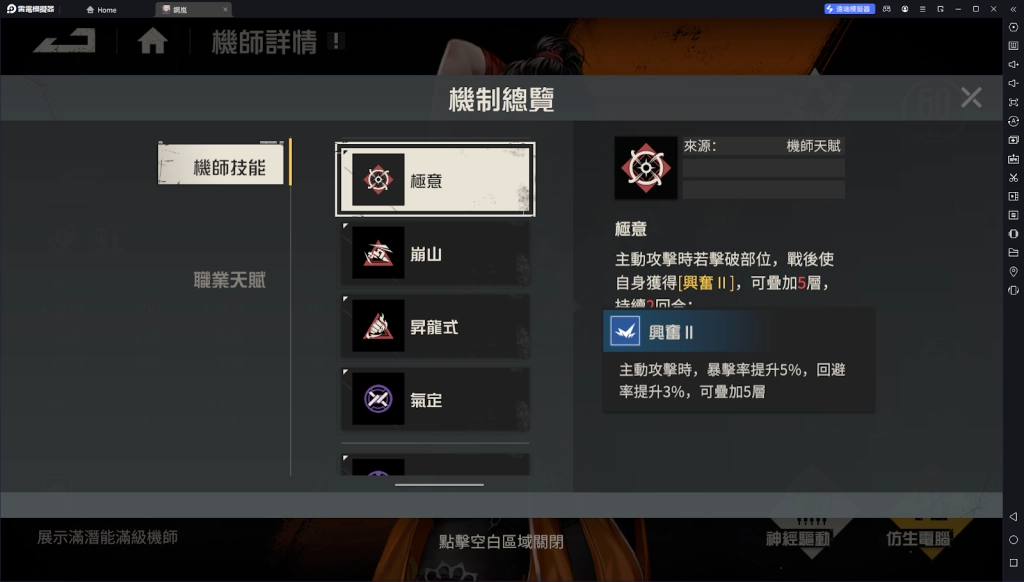Click the 點擊空白區域關閉 text
This screenshot has height=582, width=1024.
[x=501, y=542]
